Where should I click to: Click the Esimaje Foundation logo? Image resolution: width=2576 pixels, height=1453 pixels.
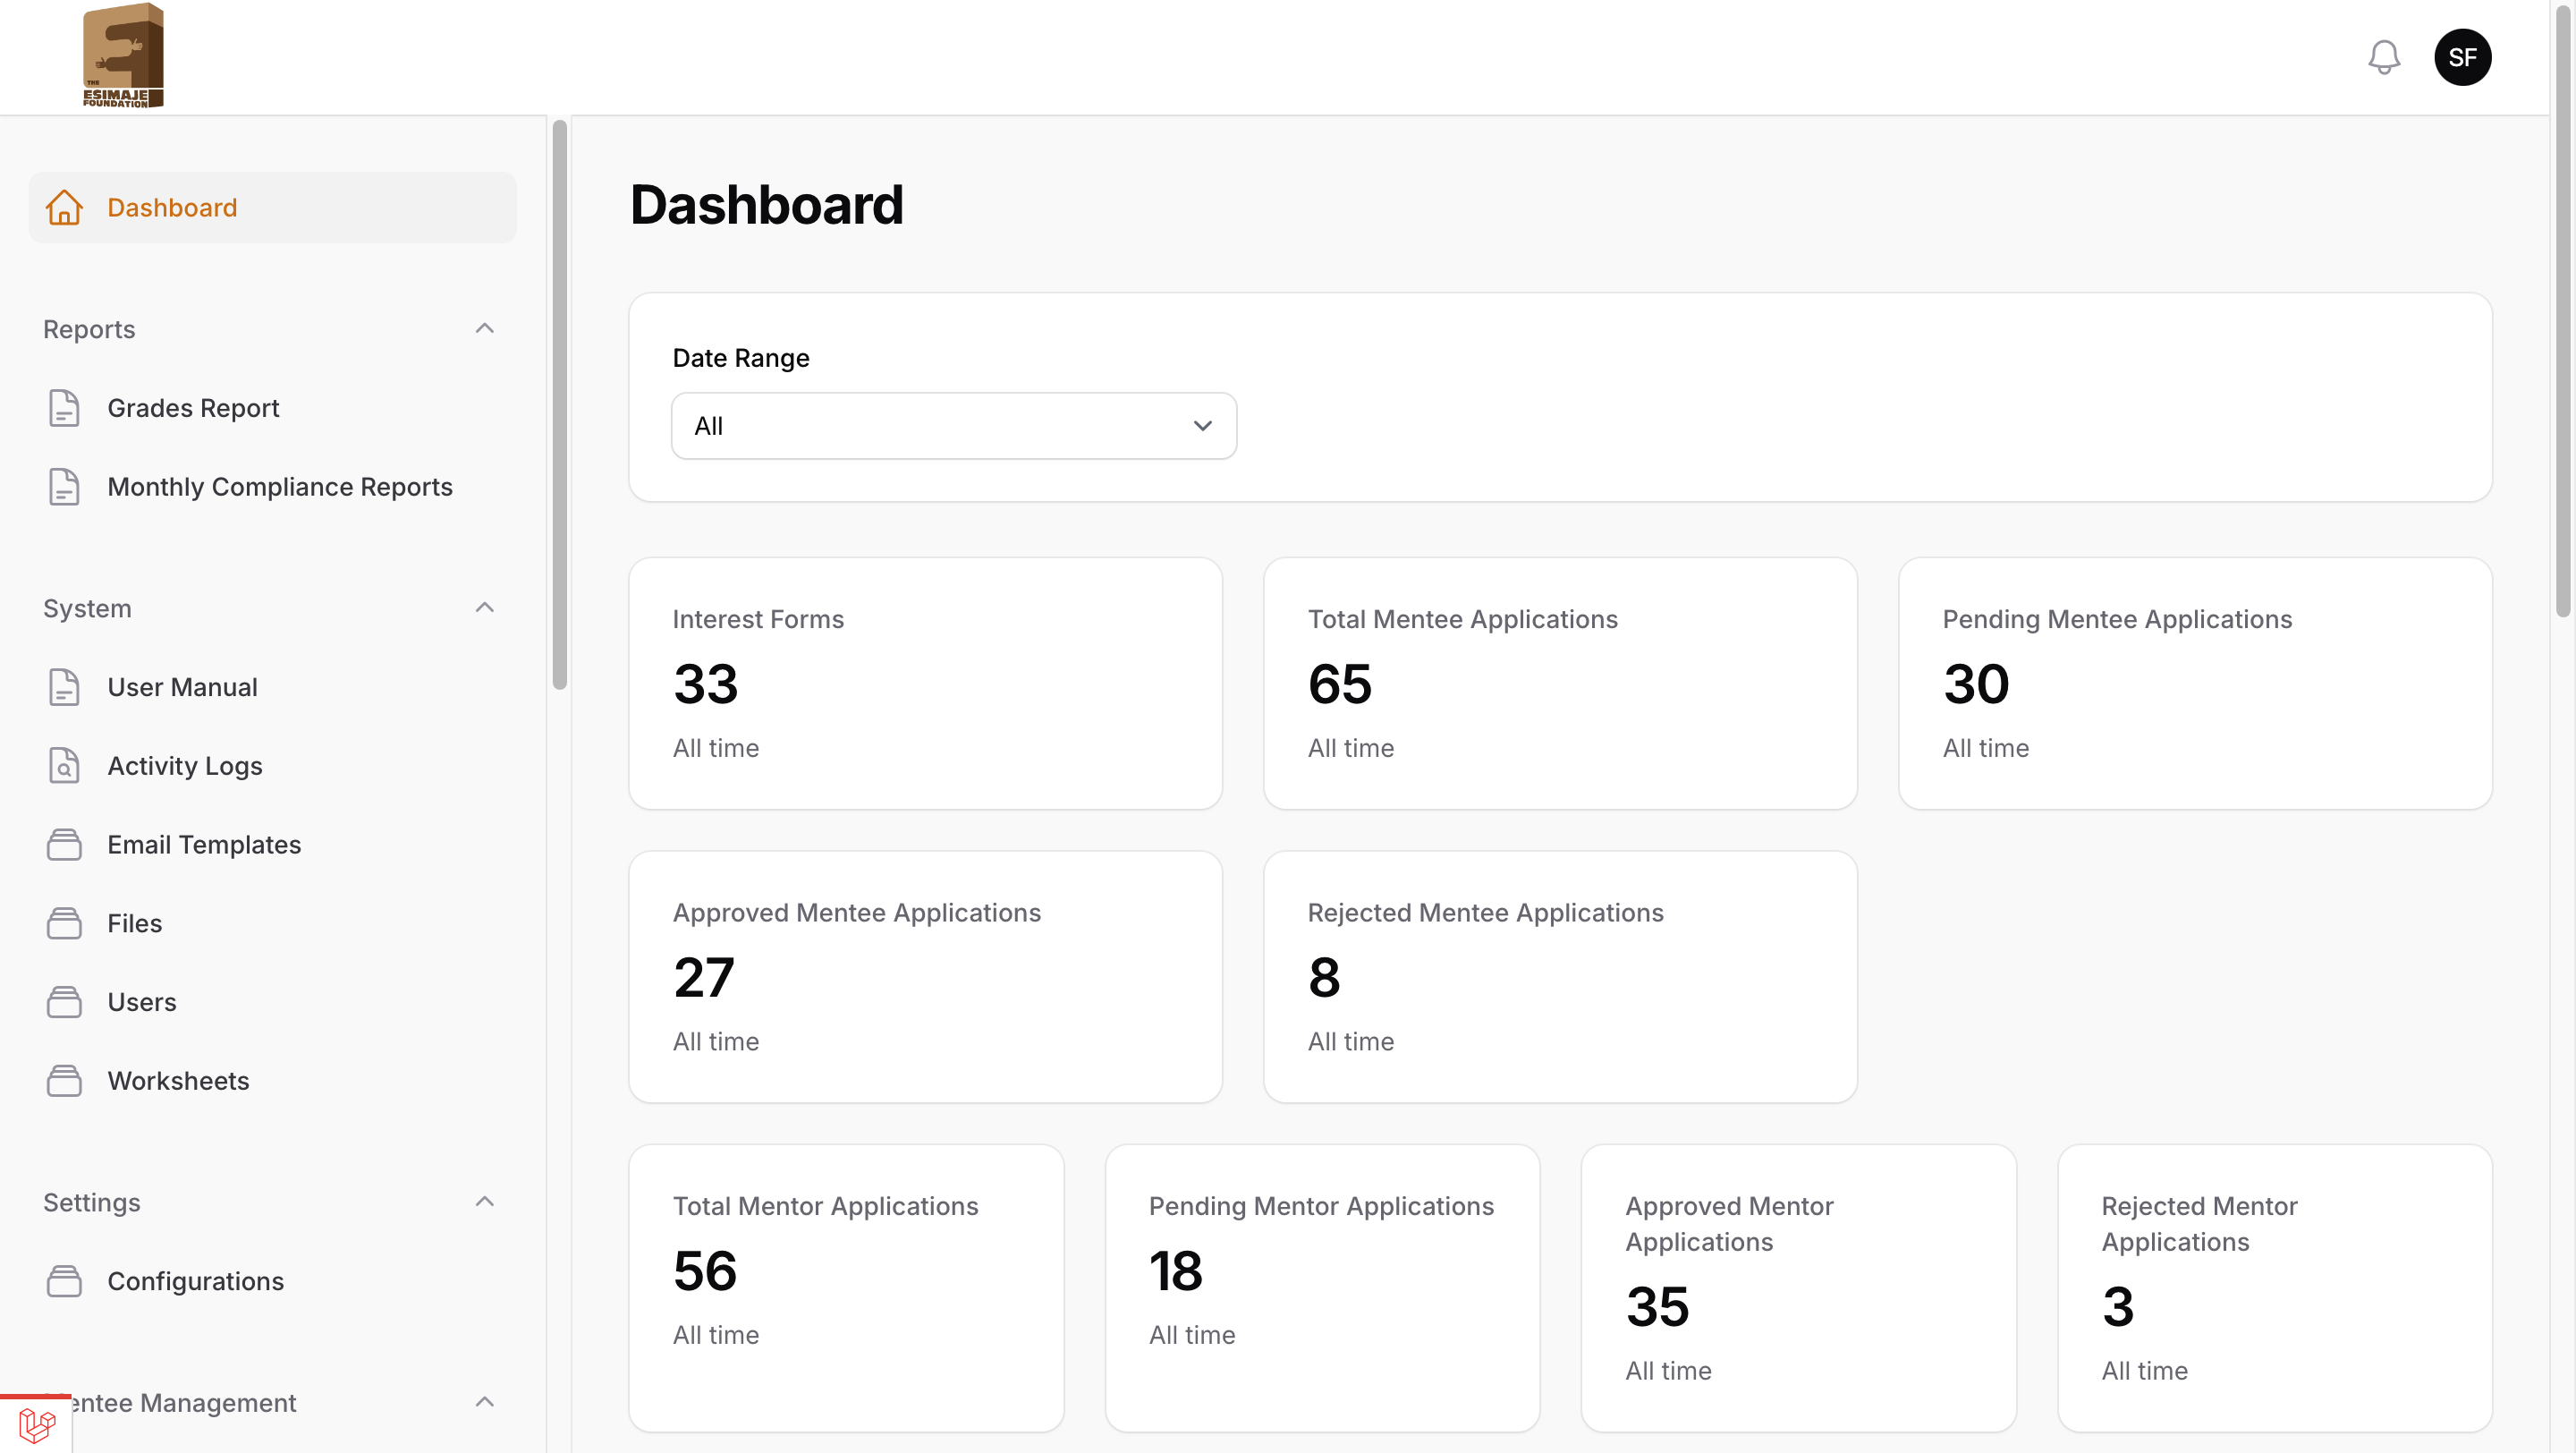pyautogui.click(x=122, y=55)
